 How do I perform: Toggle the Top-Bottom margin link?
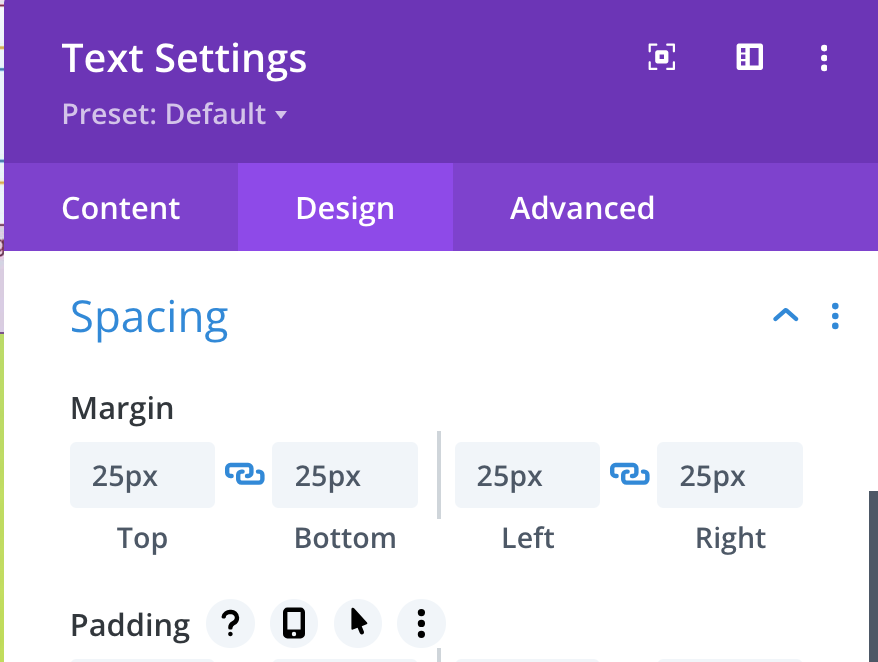[244, 475]
